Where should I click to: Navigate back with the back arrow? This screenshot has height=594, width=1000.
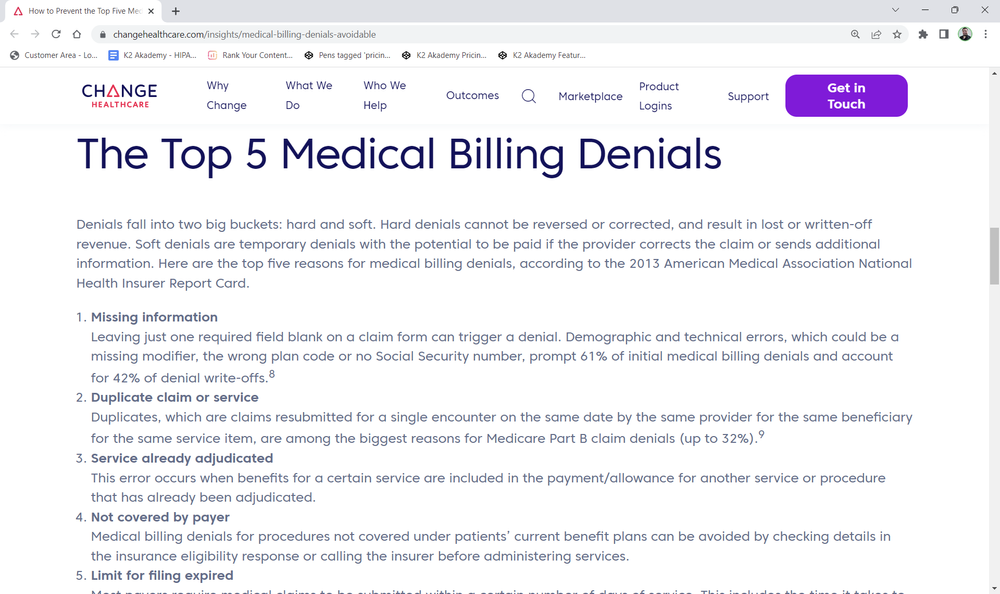[x=14, y=33]
